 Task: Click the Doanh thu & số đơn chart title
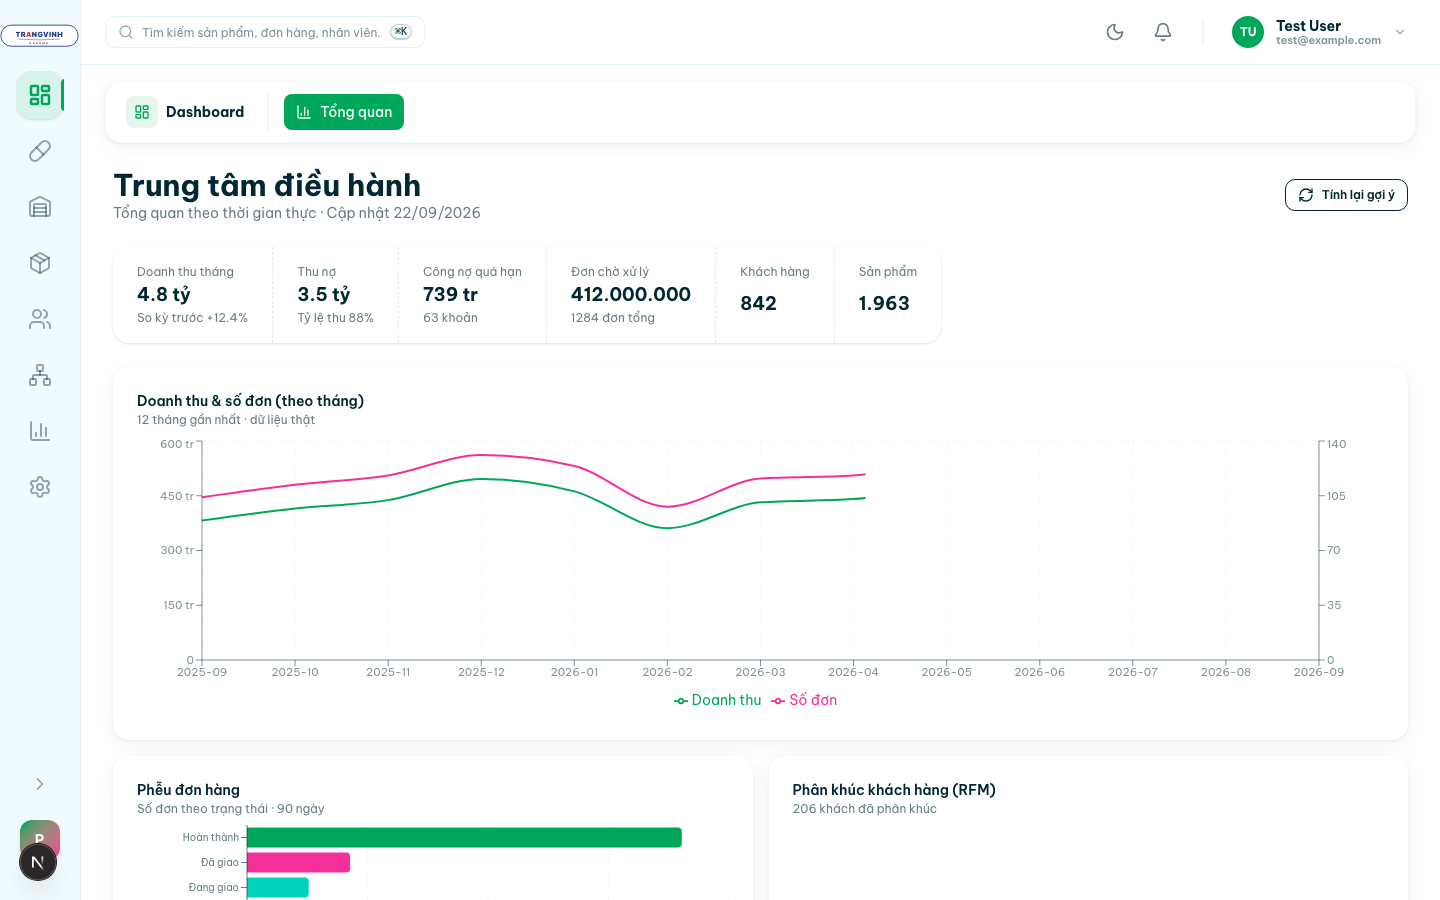[250, 401]
